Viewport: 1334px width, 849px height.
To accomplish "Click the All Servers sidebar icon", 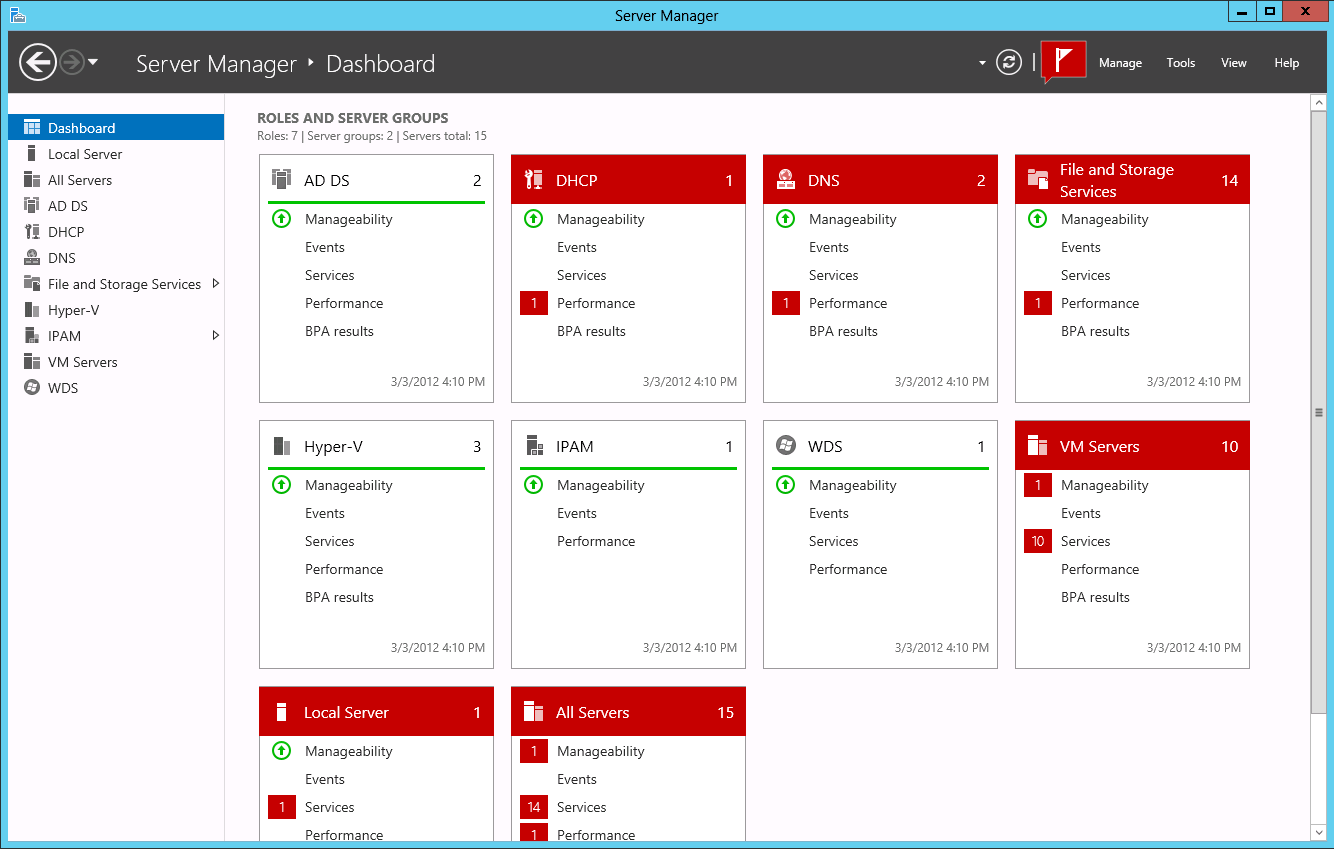I will 31,180.
